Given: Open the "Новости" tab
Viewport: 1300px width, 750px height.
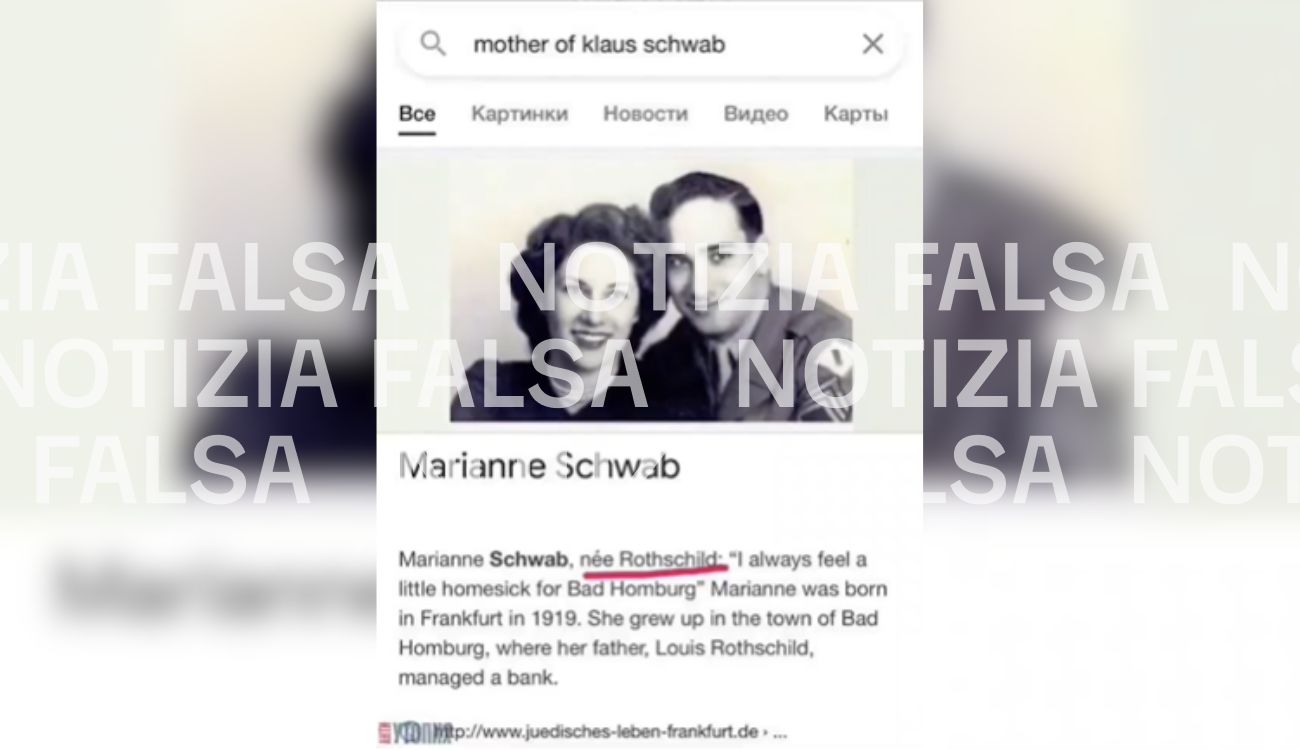Looking at the screenshot, I should (646, 114).
